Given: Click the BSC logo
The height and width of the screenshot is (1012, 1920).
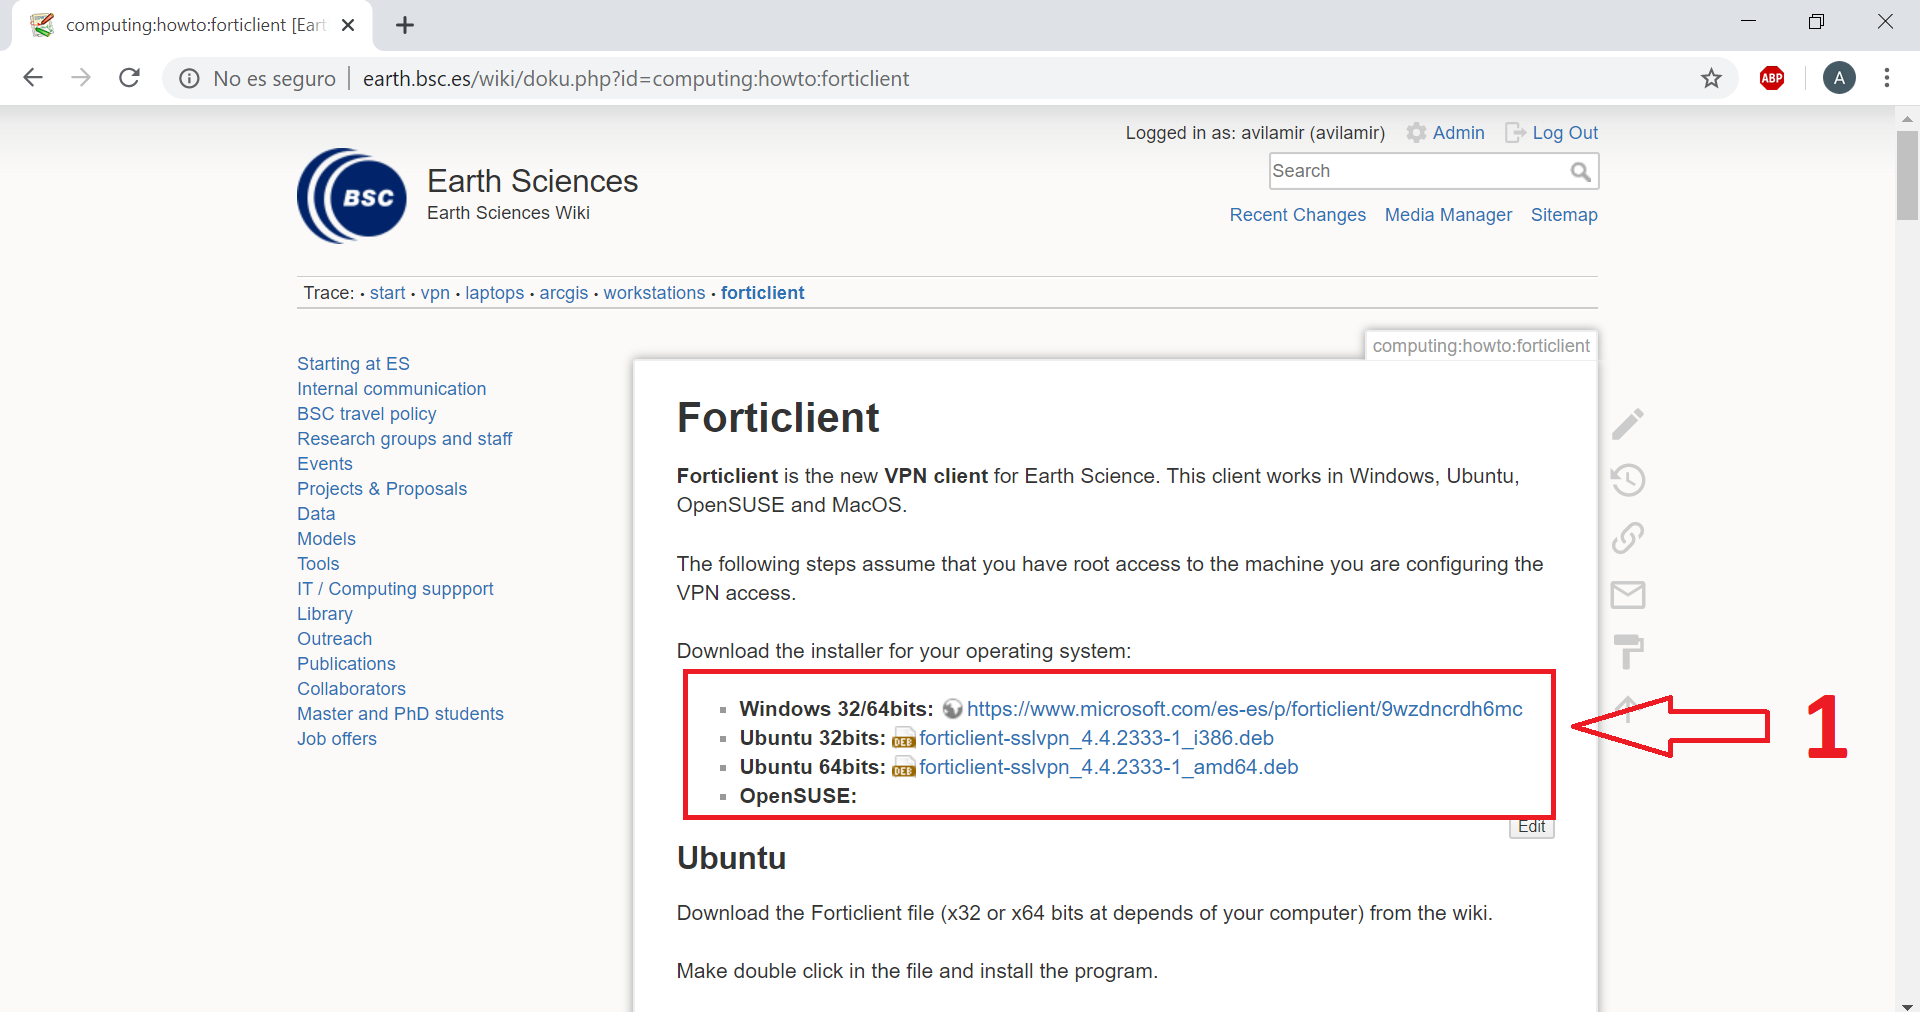Looking at the screenshot, I should (x=352, y=196).
